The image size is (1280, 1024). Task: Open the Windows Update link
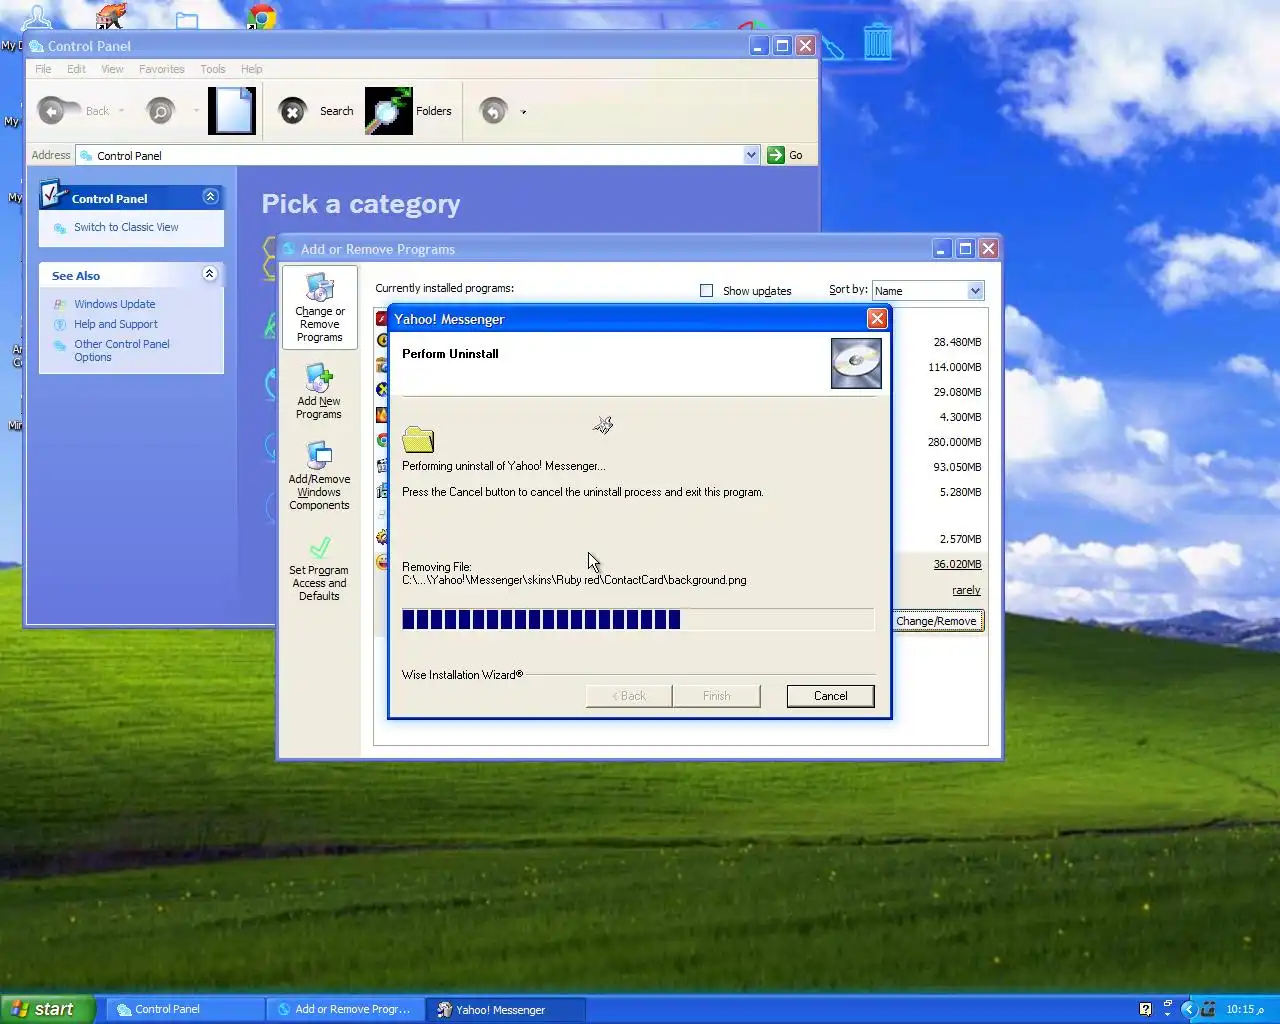click(114, 304)
